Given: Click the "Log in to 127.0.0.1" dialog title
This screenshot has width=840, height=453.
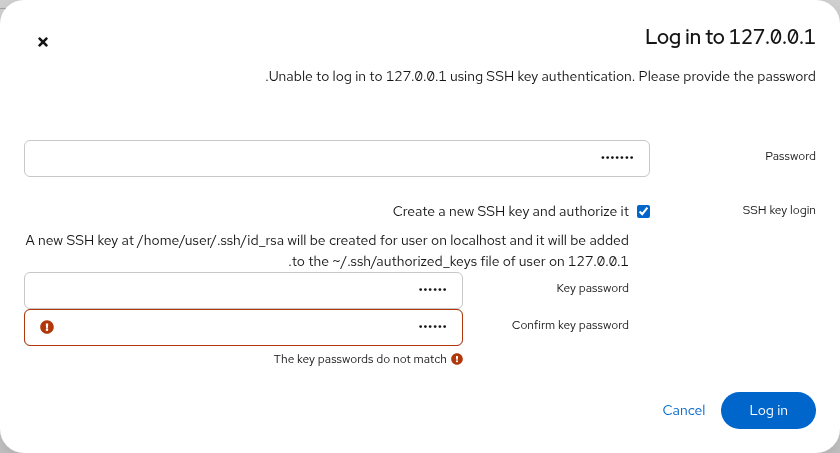Looking at the screenshot, I should click(x=730, y=37).
